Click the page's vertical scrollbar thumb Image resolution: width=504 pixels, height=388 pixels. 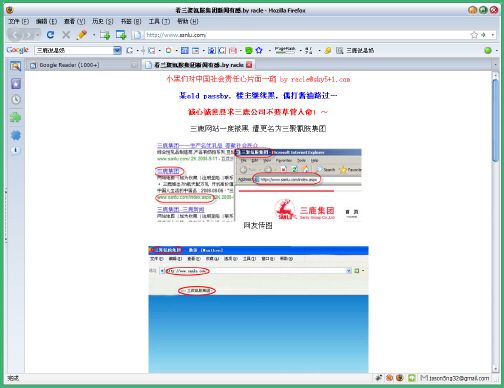tap(495, 121)
